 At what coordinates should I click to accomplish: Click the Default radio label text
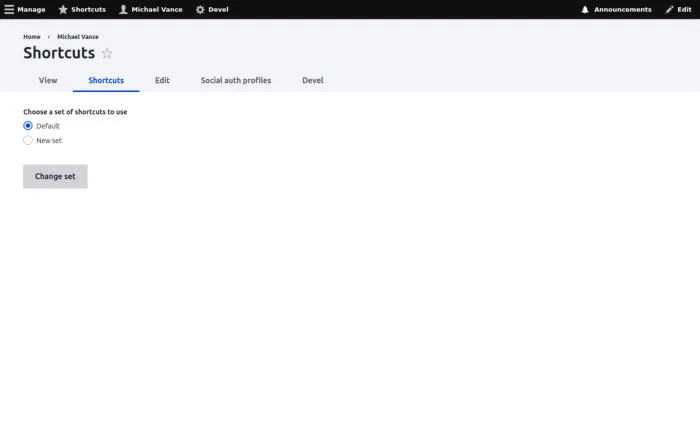pyautogui.click(x=48, y=126)
